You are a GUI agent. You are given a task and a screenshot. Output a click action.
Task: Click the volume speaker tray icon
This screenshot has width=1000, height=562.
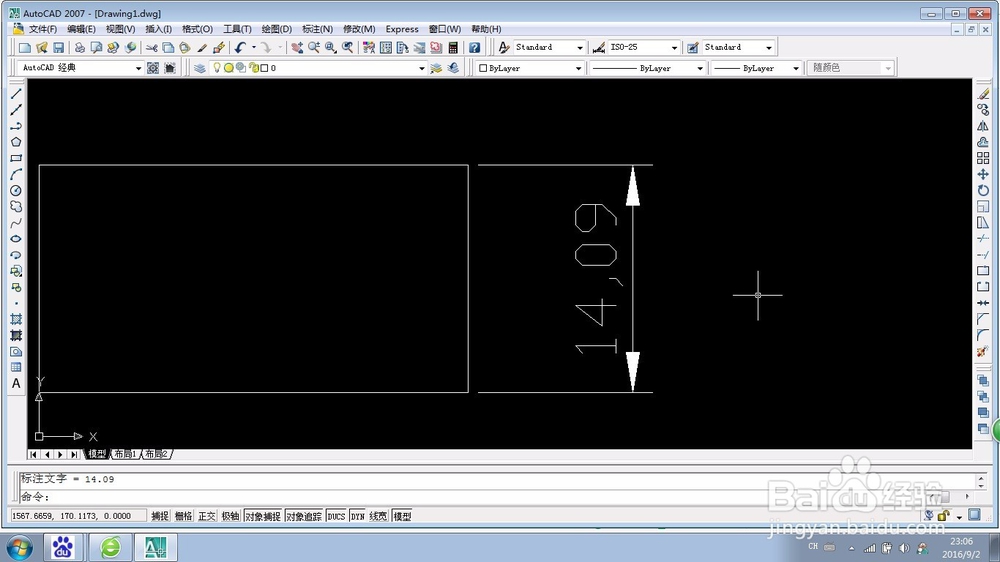point(904,548)
